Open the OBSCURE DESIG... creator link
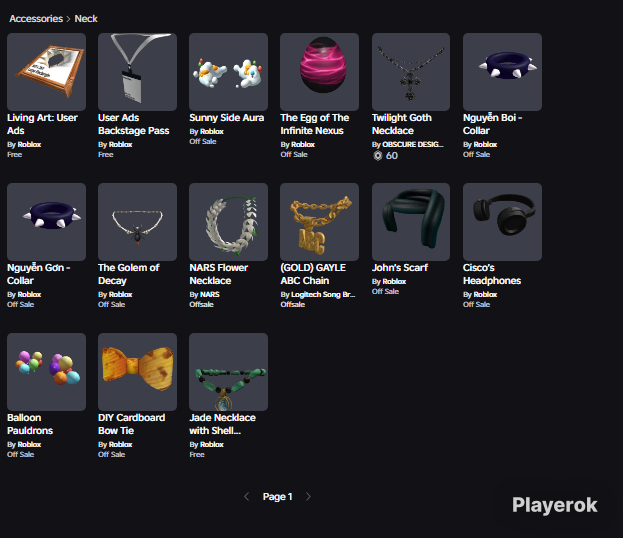Screen dimensions: 623x538 413,144
